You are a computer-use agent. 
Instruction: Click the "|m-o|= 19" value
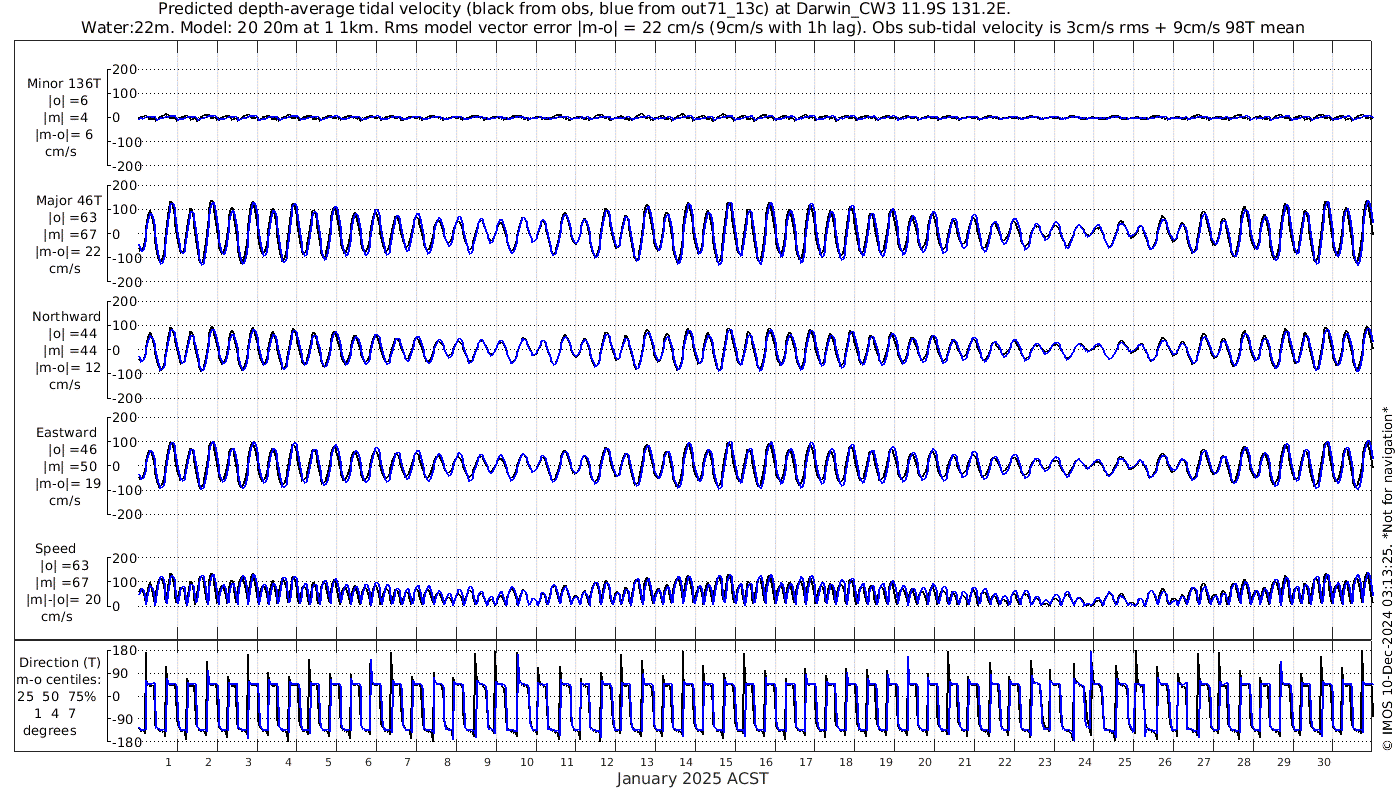66,483
